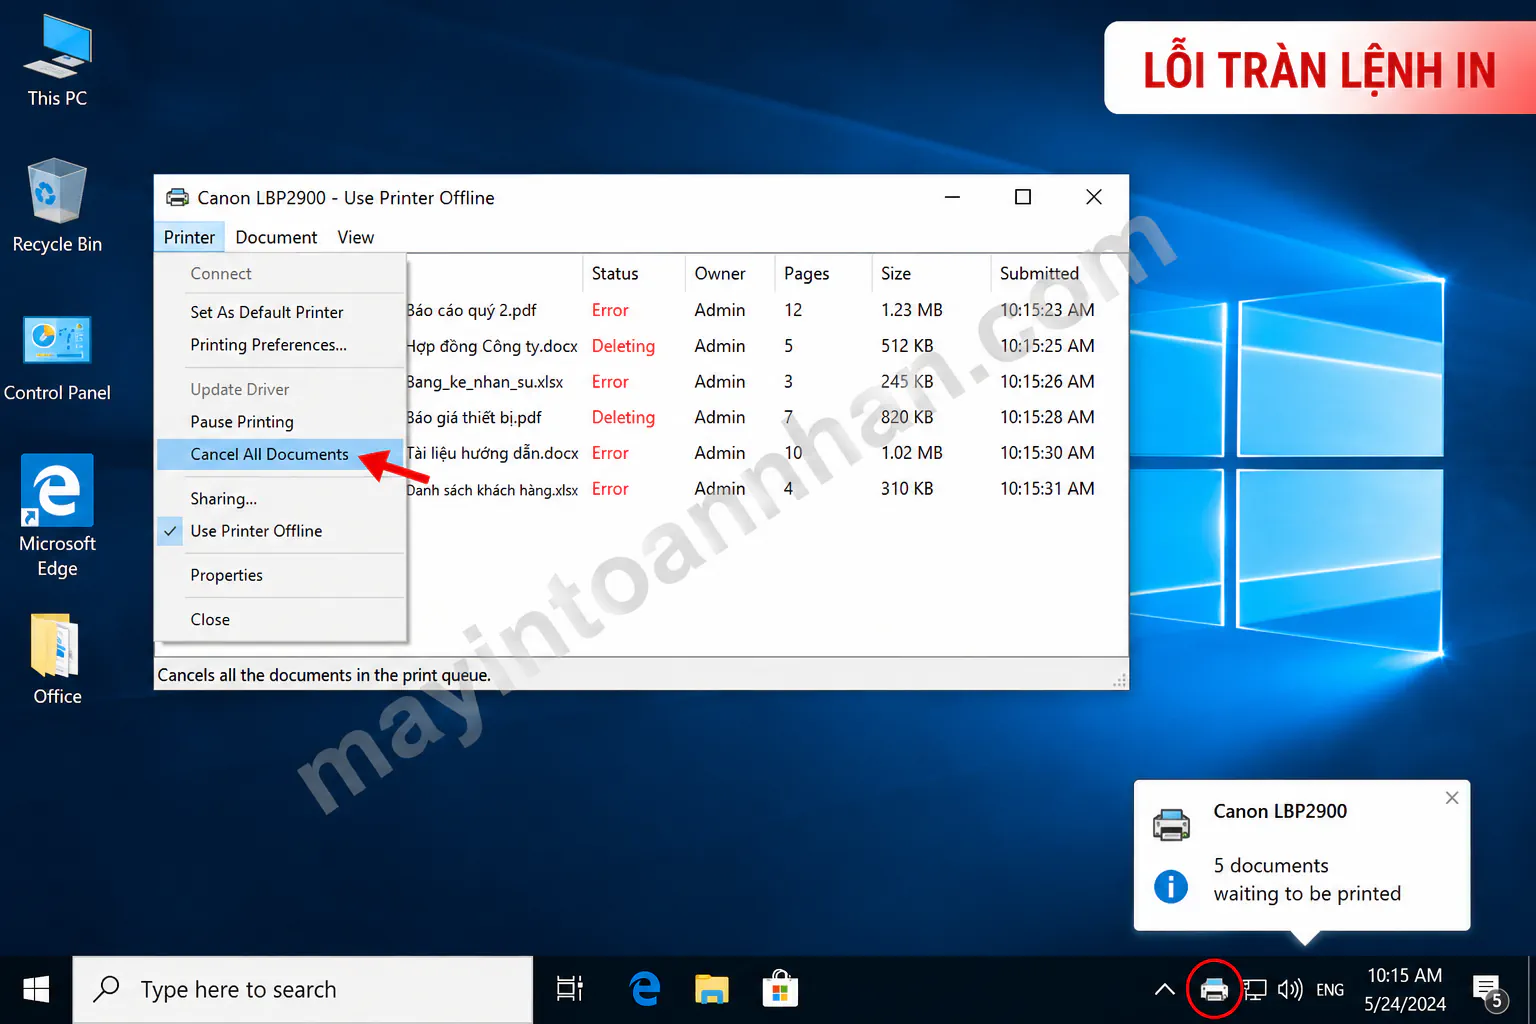This screenshot has height=1024, width=1536.
Task: Minimize the Canon LBP2900 queue window
Action: coord(952,197)
